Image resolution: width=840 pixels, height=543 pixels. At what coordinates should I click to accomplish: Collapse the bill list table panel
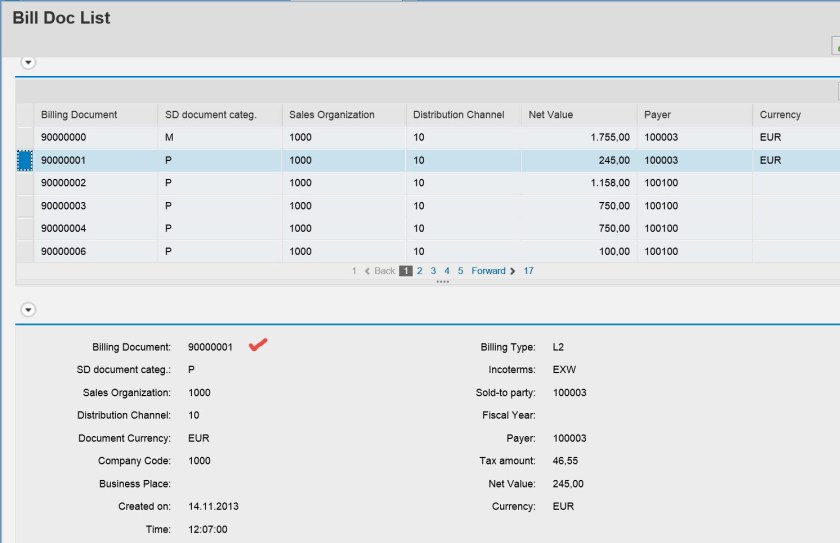pos(28,62)
